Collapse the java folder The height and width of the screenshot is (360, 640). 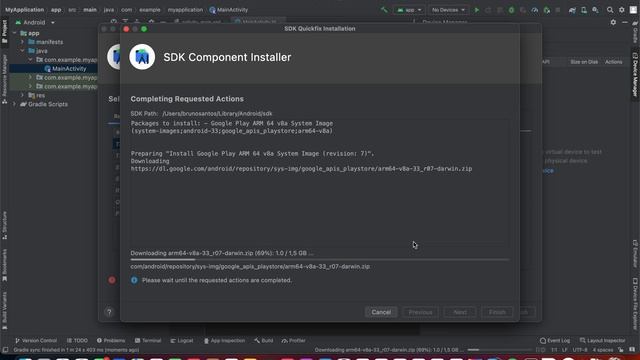(22, 51)
